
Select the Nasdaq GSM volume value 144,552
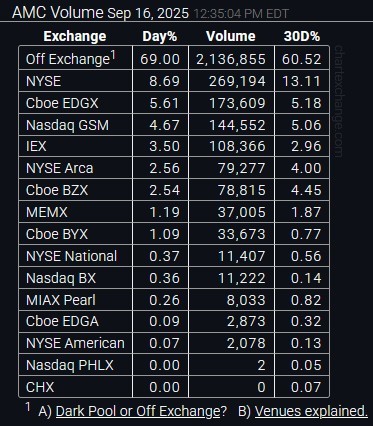pos(237,125)
